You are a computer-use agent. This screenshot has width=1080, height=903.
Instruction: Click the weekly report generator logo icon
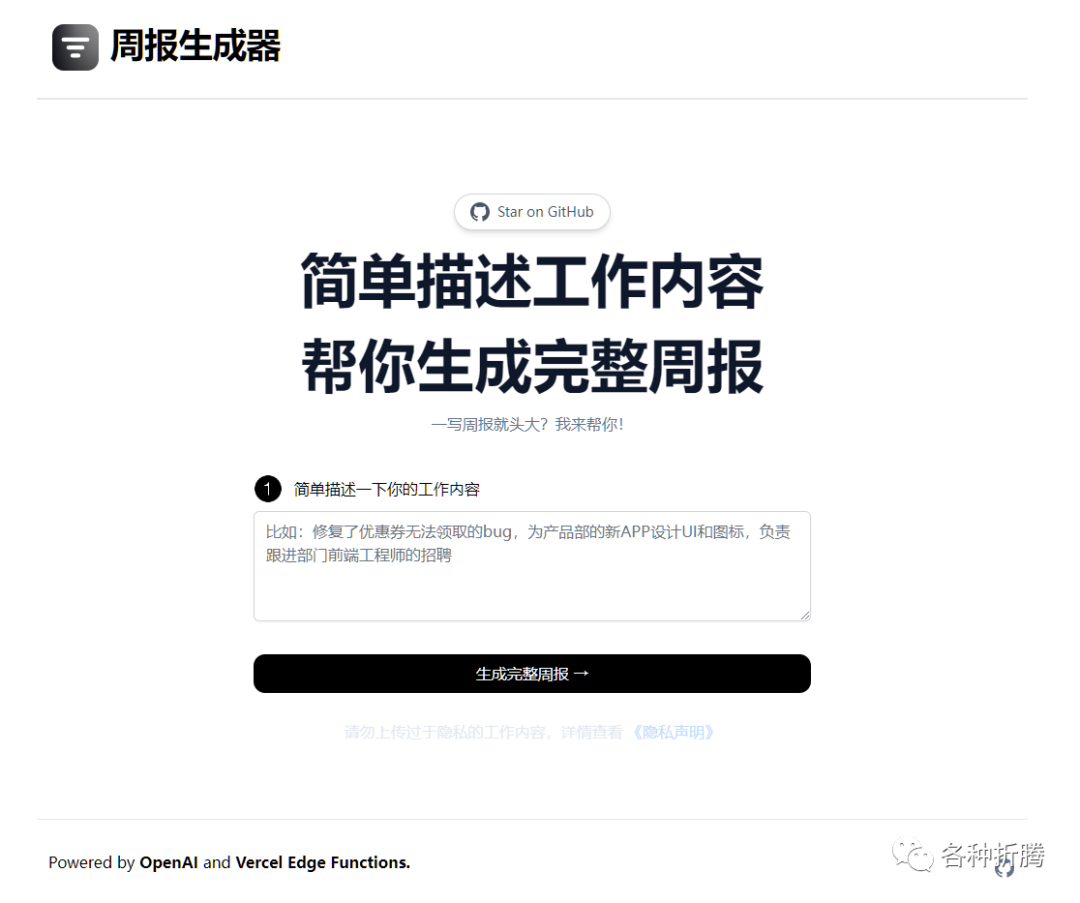pos(75,48)
